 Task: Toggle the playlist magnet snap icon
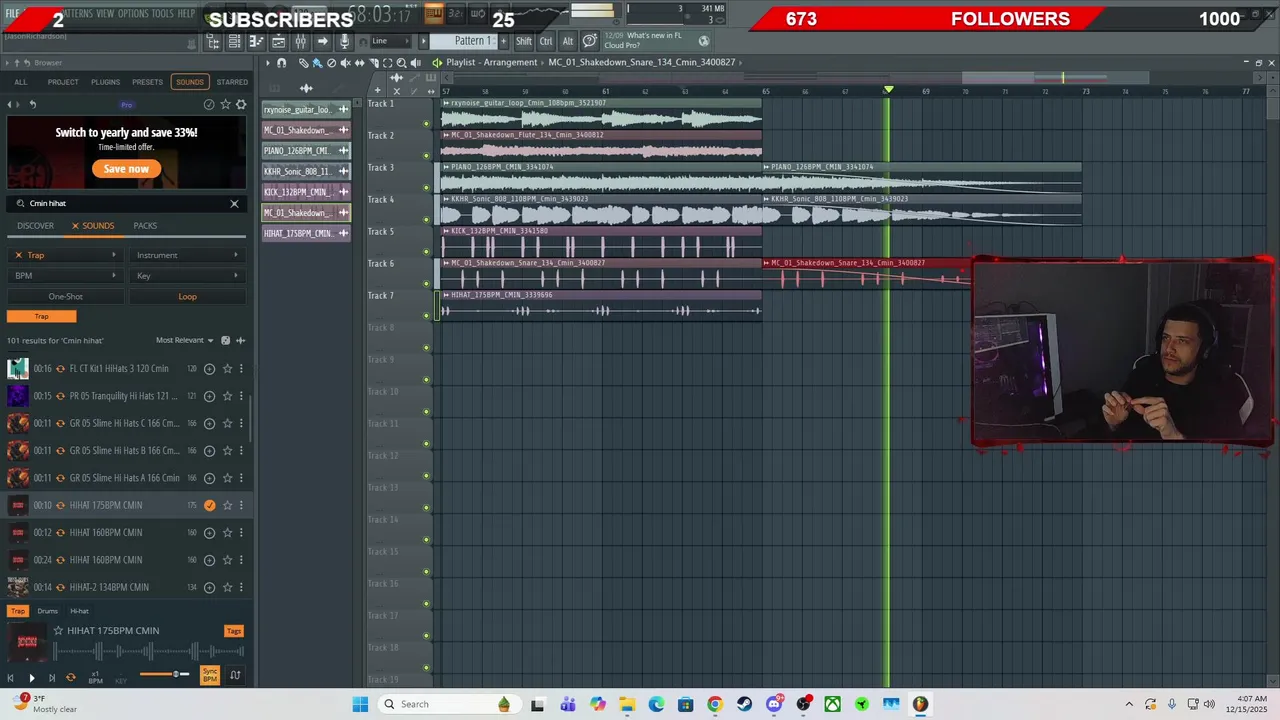(x=281, y=63)
